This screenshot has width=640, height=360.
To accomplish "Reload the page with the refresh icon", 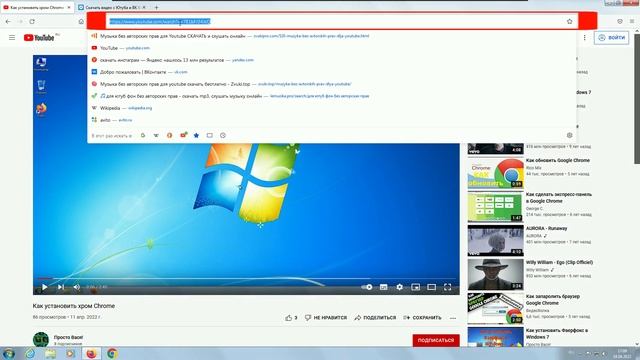I will (32, 21).
